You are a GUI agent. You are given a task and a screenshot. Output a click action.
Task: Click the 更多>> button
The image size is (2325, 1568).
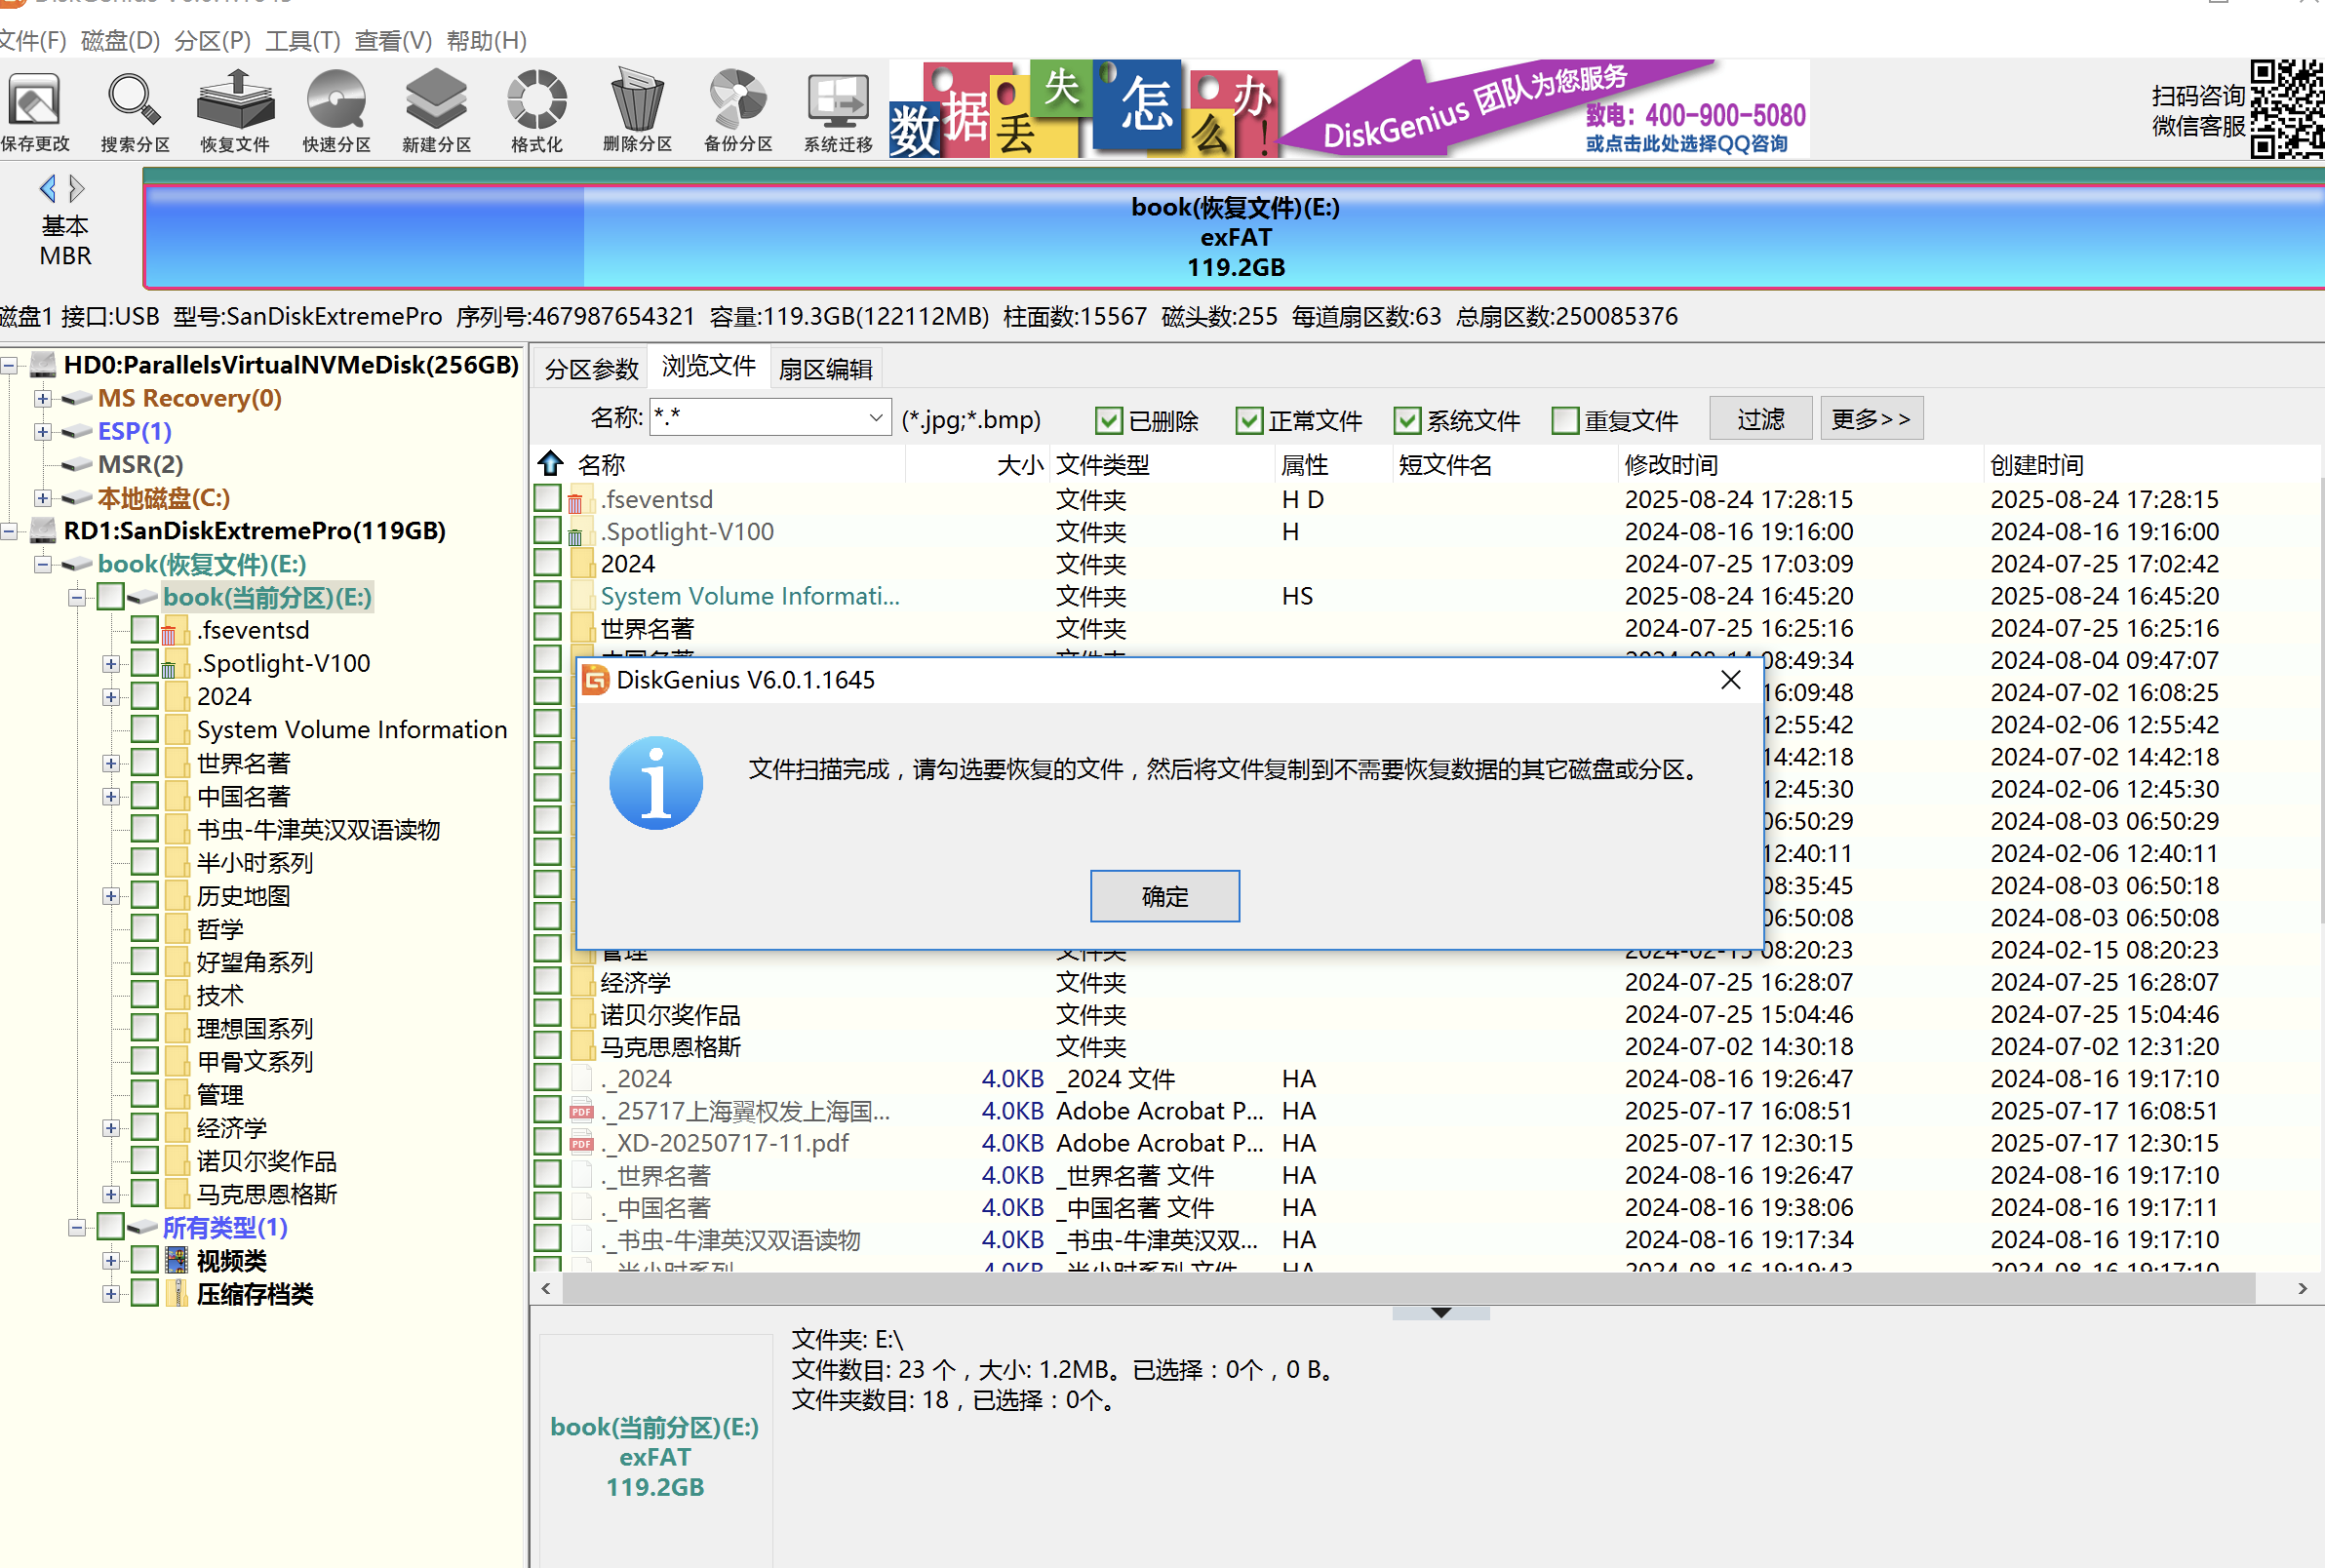[x=1870, y=419]
